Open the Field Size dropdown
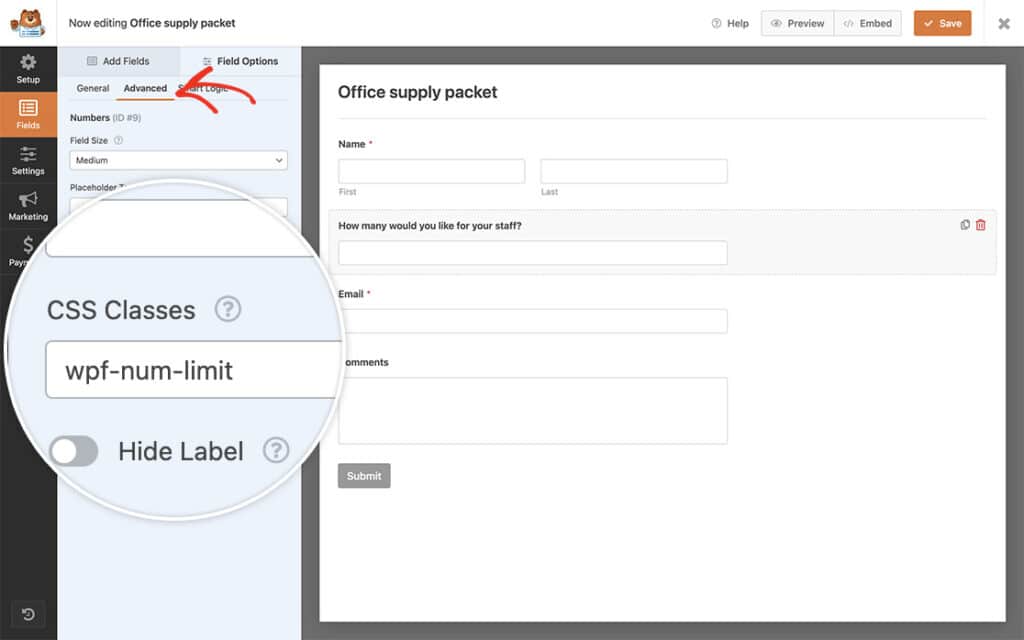Screen dimensions: 1024x640 177,160
